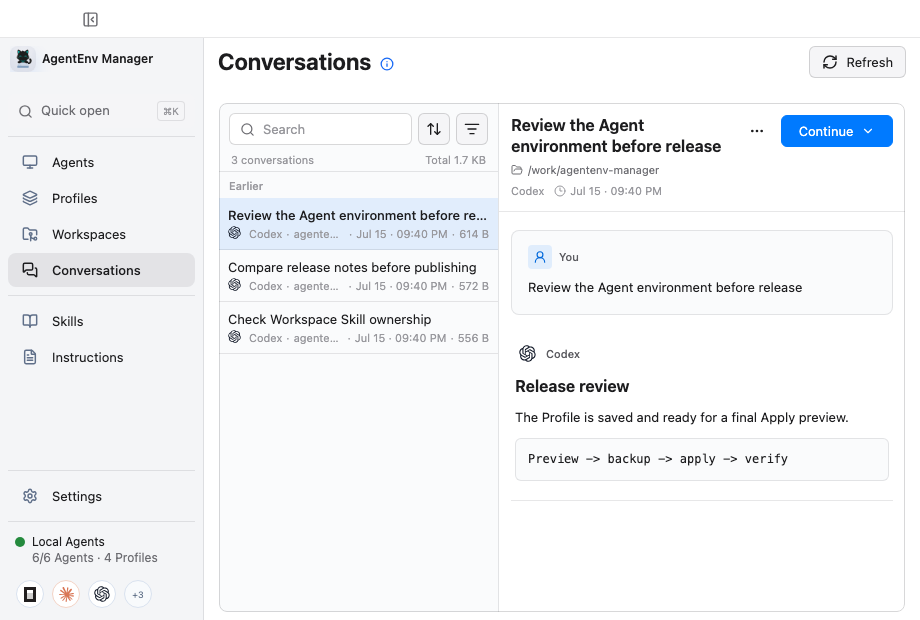The width and height of the screenshot is (920, 620).
Task: Click the ⌘K shortcut badge
Action: point(171,111)
